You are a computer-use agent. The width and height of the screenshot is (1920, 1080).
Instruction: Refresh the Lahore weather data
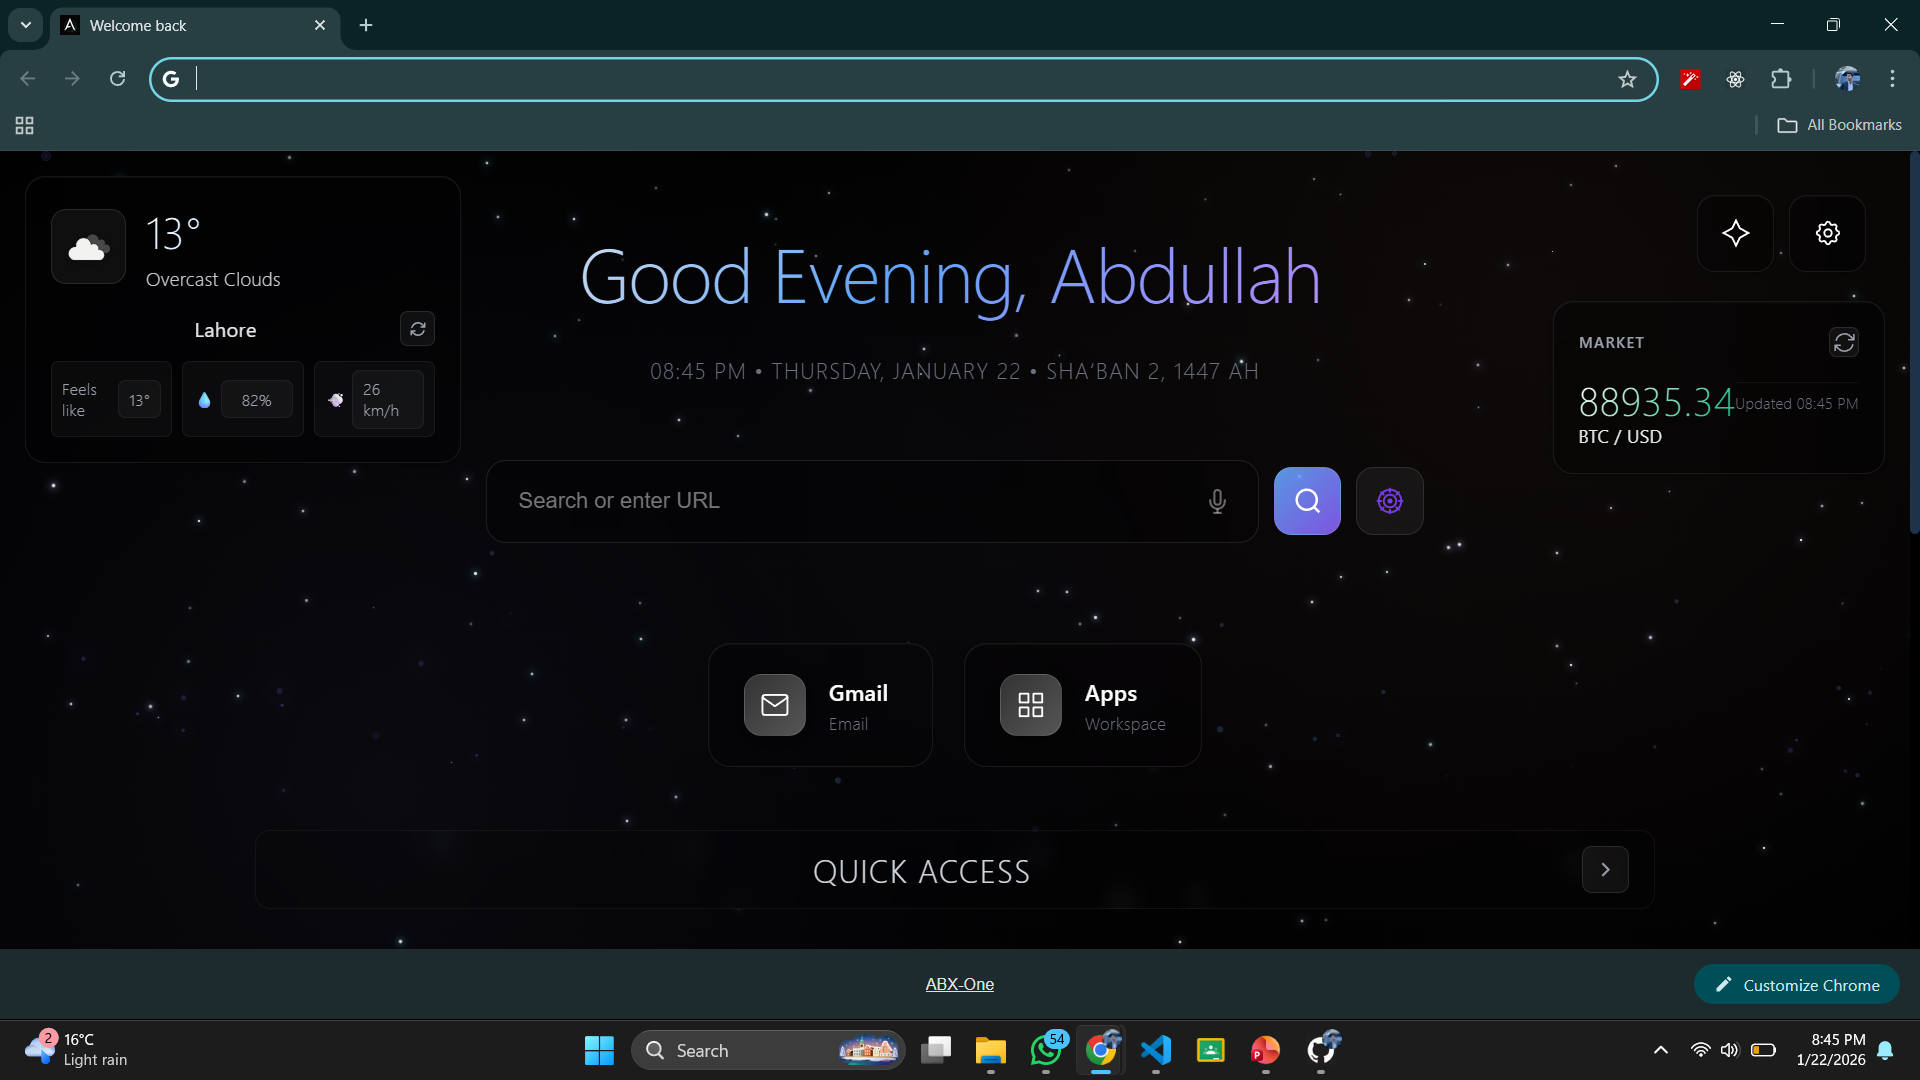[418, 329]
